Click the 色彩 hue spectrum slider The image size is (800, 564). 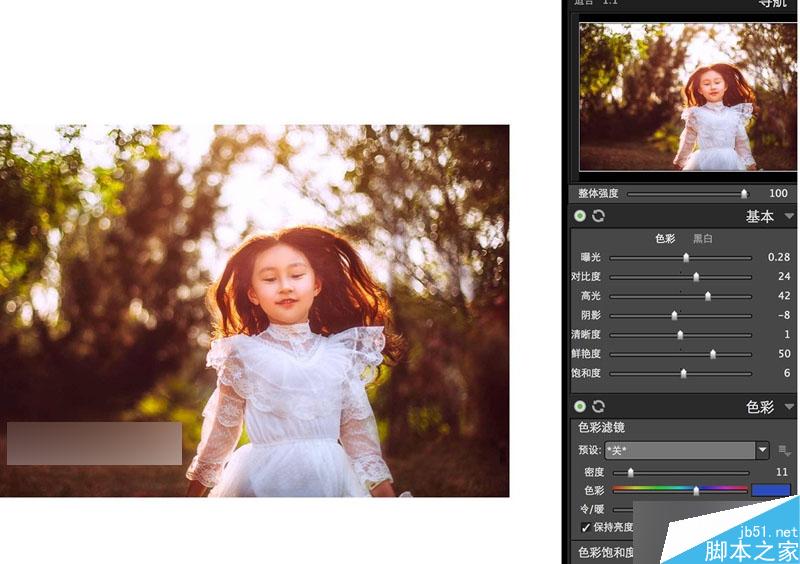[680, 490]
